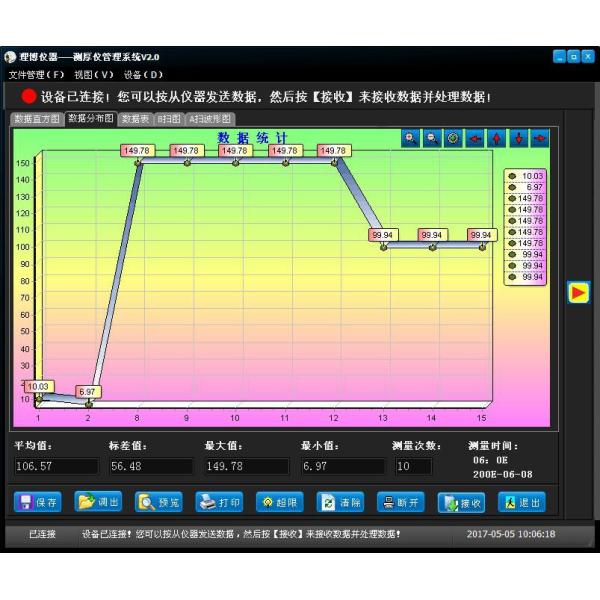The height and width of the screenshot is (600, 600).
Task: Open the 数据表 tab
Action: click(135, 118)
